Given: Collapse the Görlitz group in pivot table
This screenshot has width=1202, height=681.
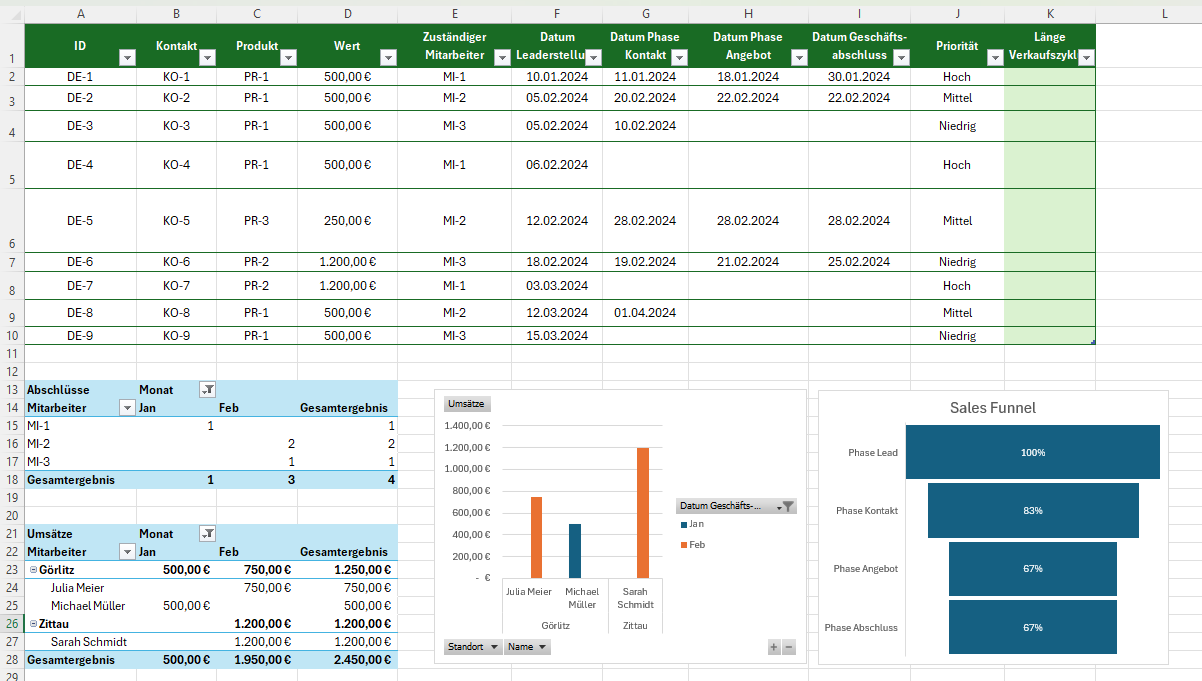Looking at the screenshot, I should click(33, 570).
